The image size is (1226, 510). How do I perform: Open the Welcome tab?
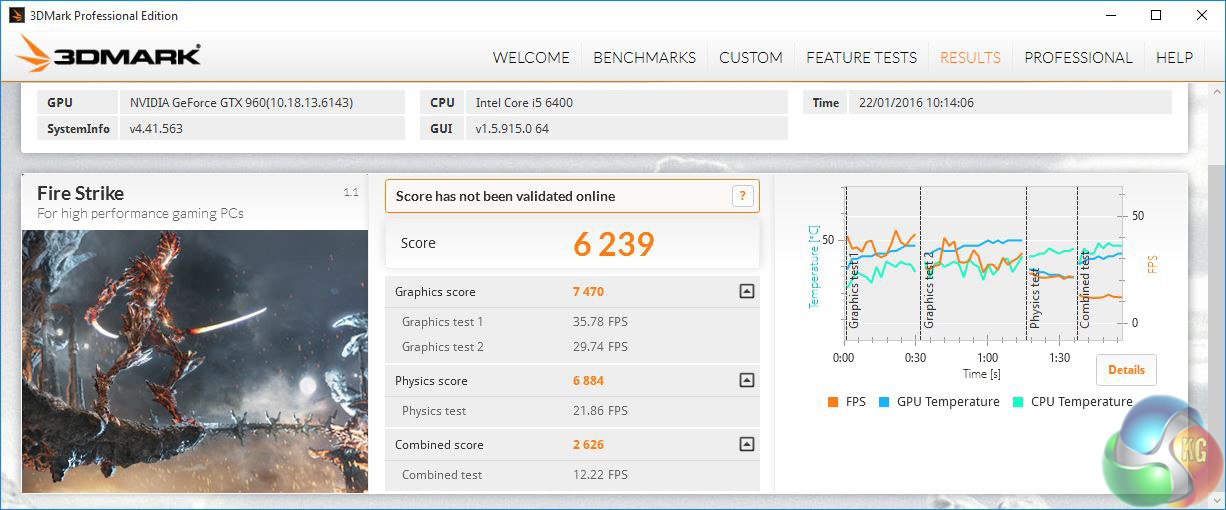point(531,57)
